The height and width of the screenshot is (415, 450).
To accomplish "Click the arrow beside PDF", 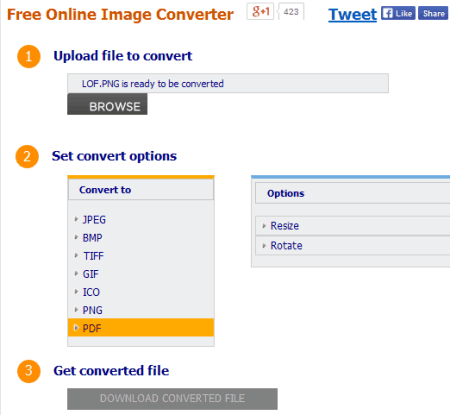I will 76,328.
